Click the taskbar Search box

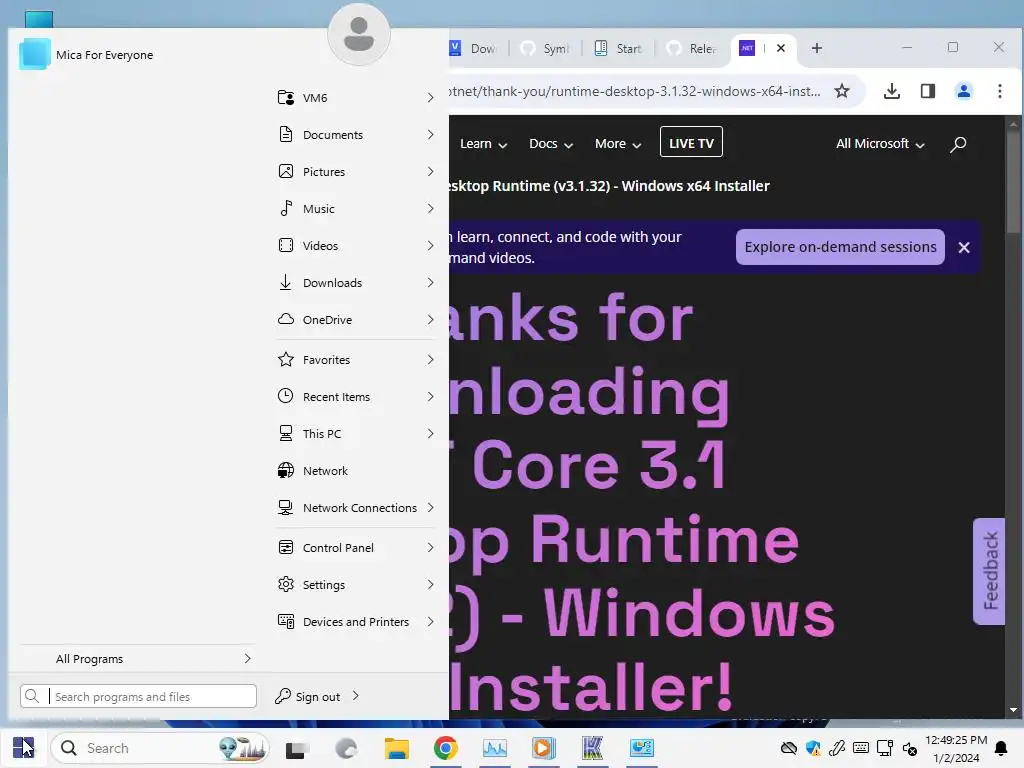(x=160, y=748)
